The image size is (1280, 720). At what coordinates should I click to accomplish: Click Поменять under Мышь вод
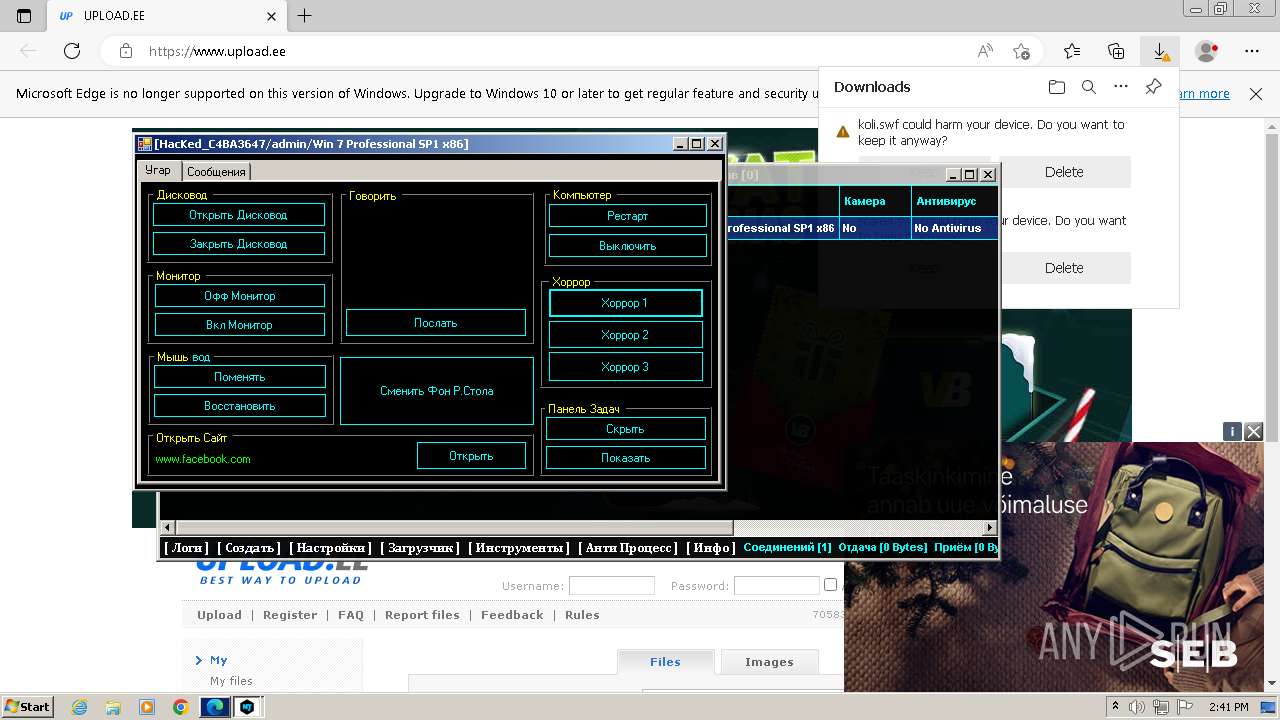[x=240, y=377]
